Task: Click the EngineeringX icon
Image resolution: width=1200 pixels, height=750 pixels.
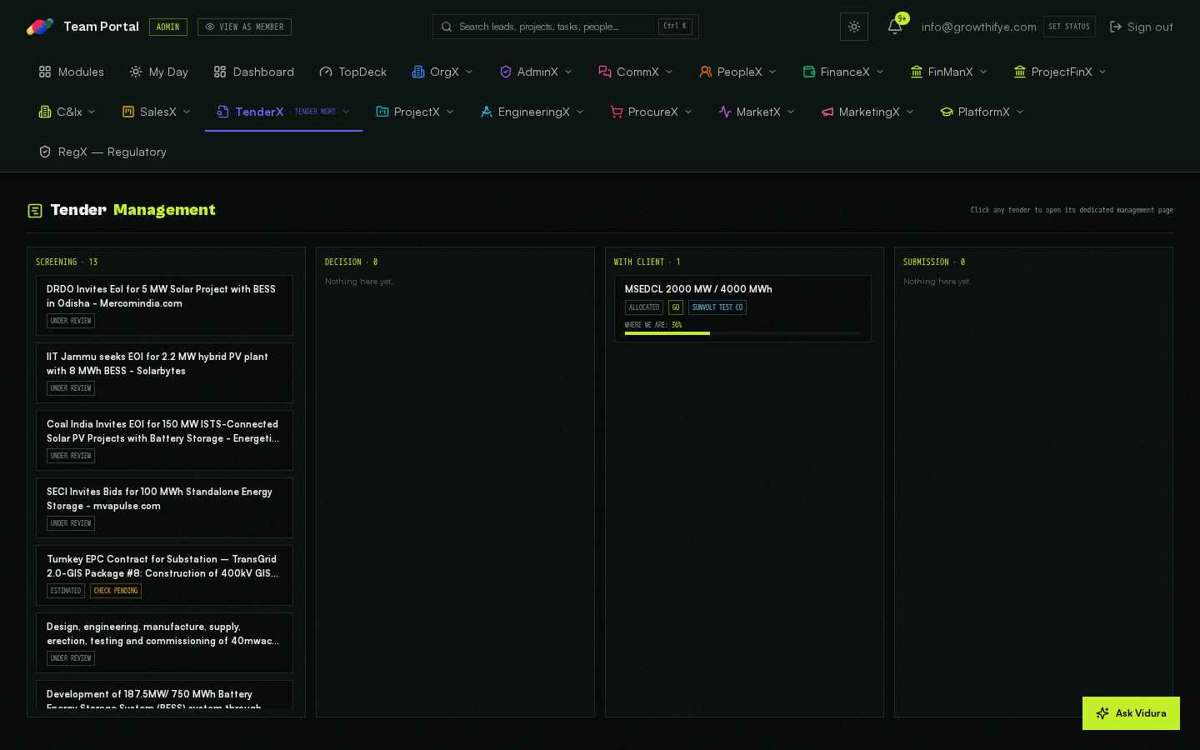Action: [x=486, y=112]
